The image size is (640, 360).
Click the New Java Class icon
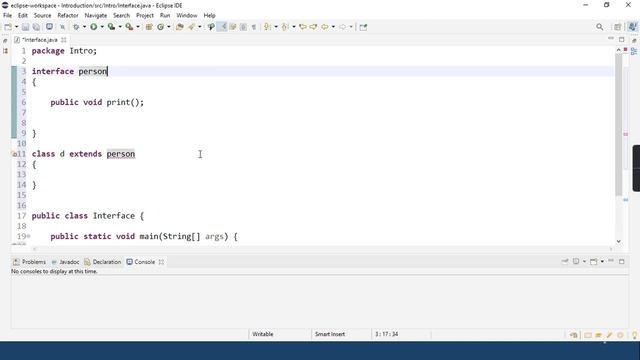(x=161, y=27)
